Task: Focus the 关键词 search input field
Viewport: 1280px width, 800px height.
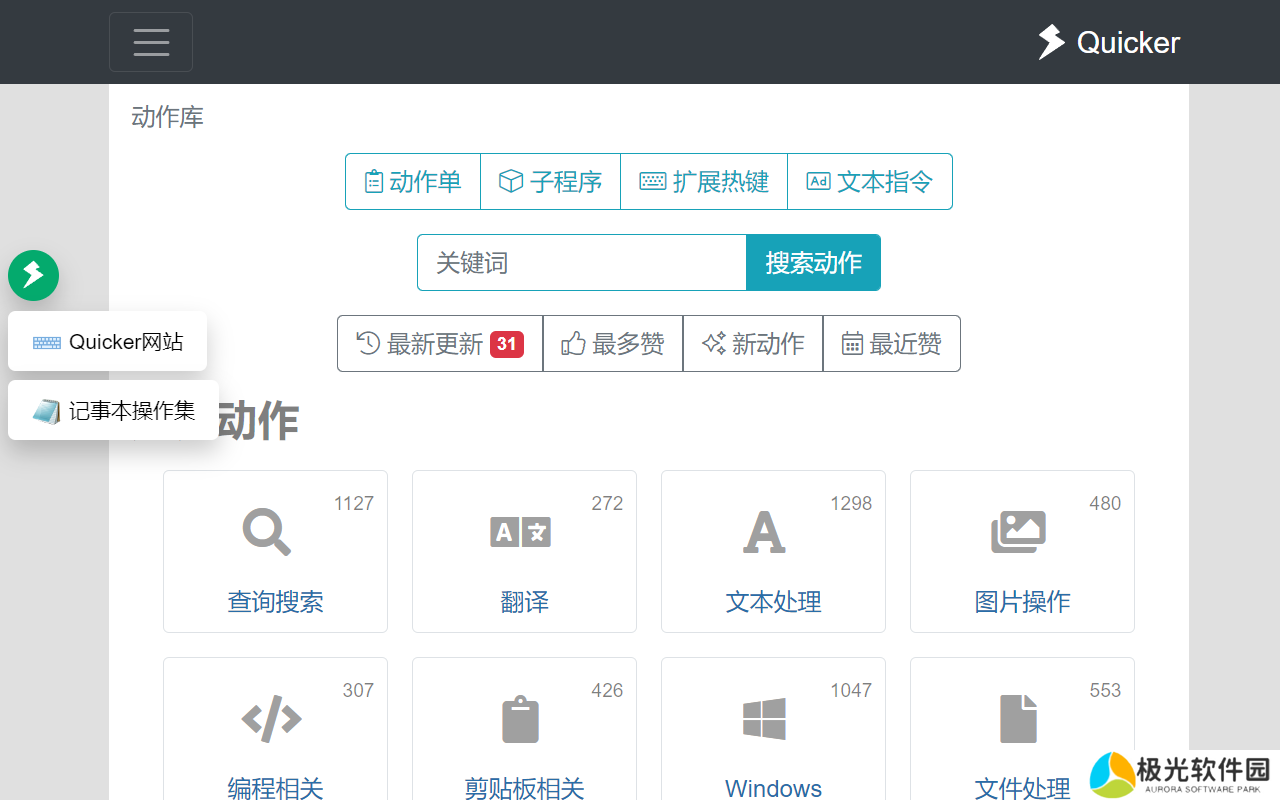Action: point(582,263)
